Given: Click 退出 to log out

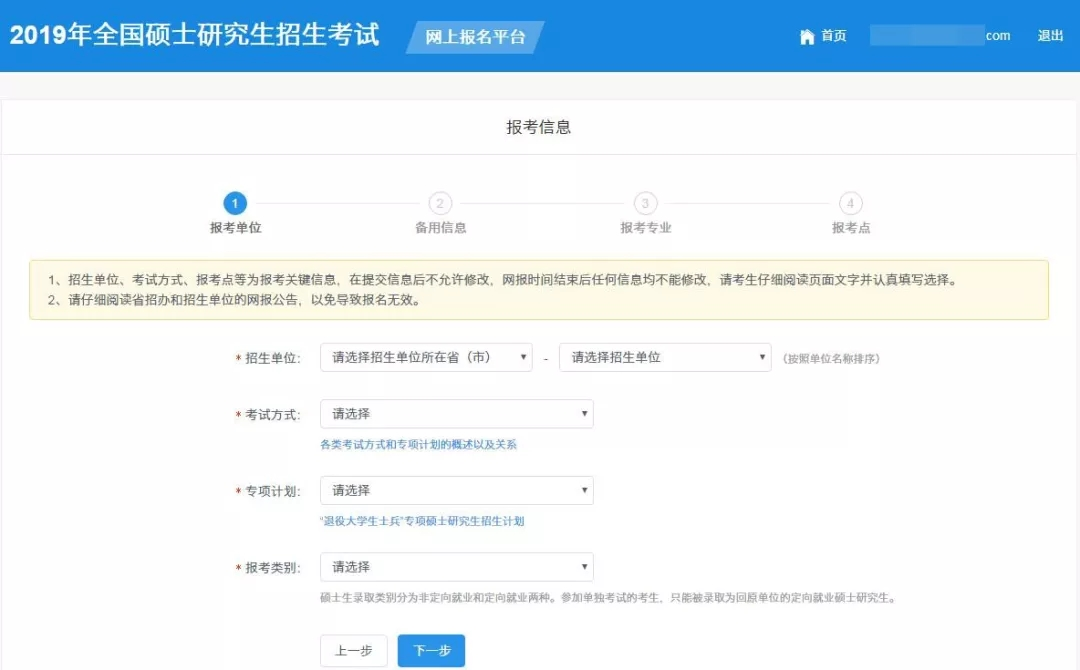Looking at the screenshot, I should click(x=1050, y=36).
